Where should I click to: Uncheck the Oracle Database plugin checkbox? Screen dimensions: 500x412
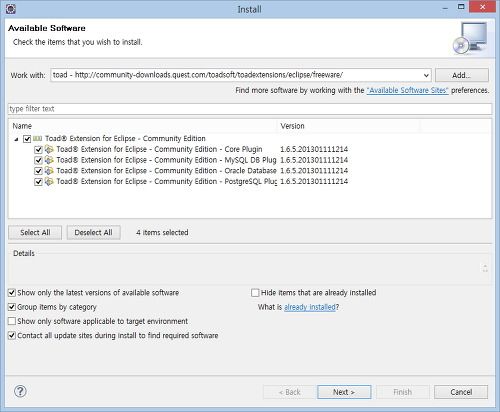pyautogui.click(x=38, y=171)
